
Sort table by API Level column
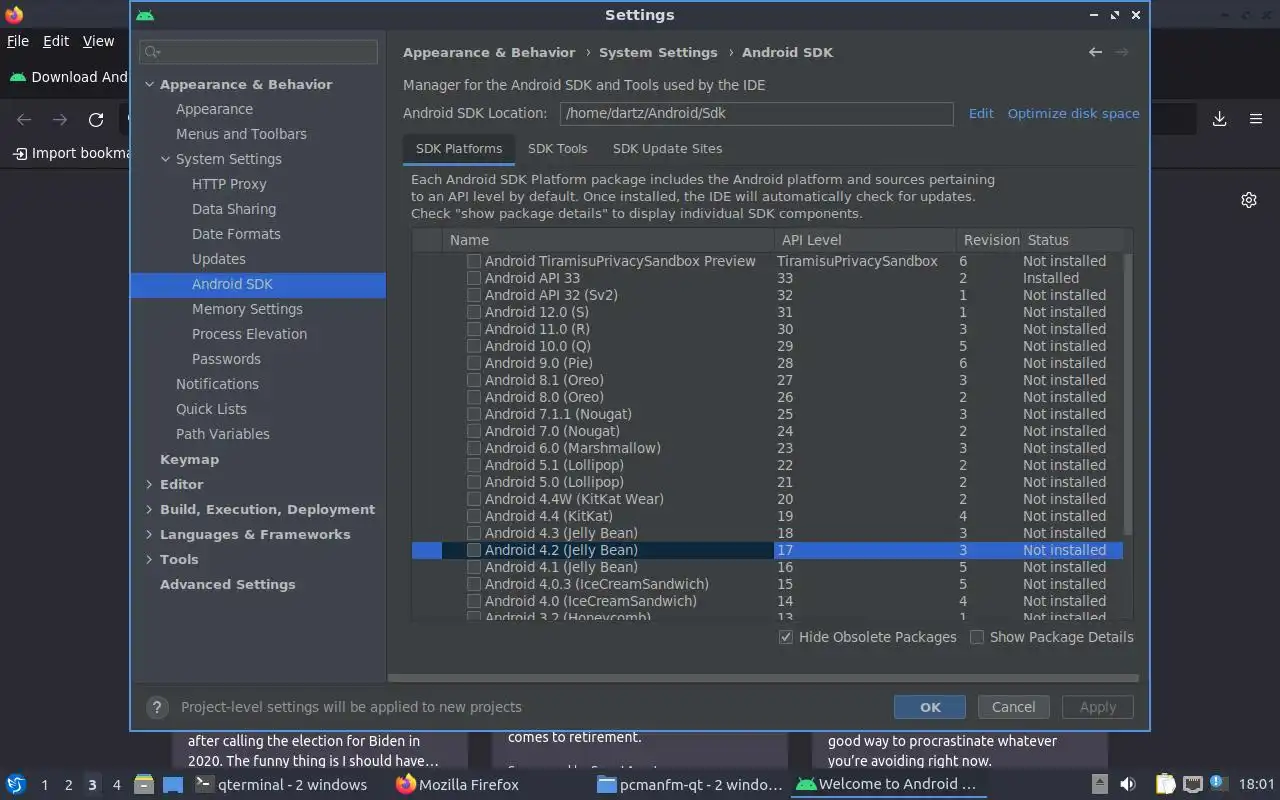pos(864,240)
